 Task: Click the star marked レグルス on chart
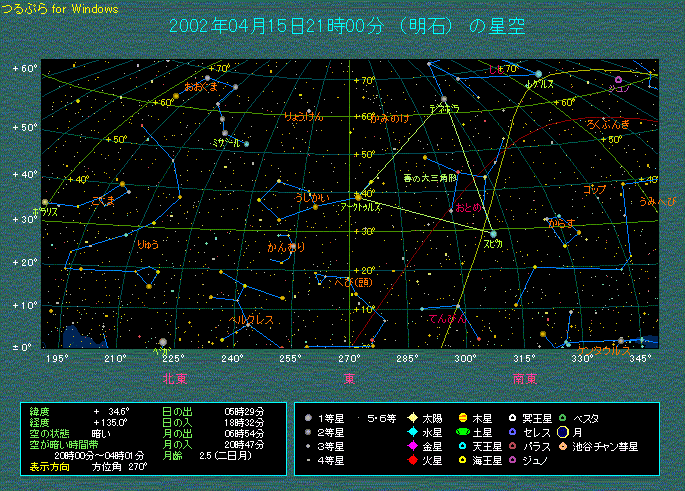click(x=539, y=74)
